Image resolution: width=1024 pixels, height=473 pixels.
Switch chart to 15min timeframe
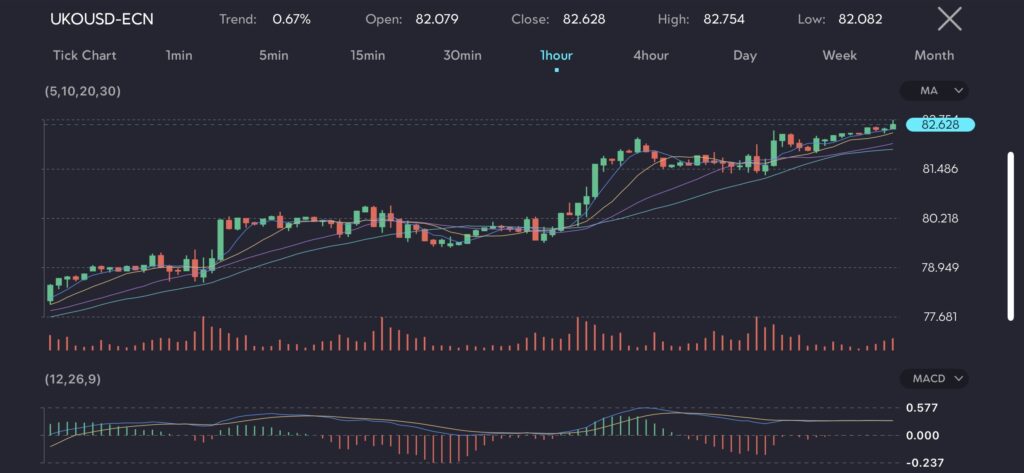tap(367, 55)
